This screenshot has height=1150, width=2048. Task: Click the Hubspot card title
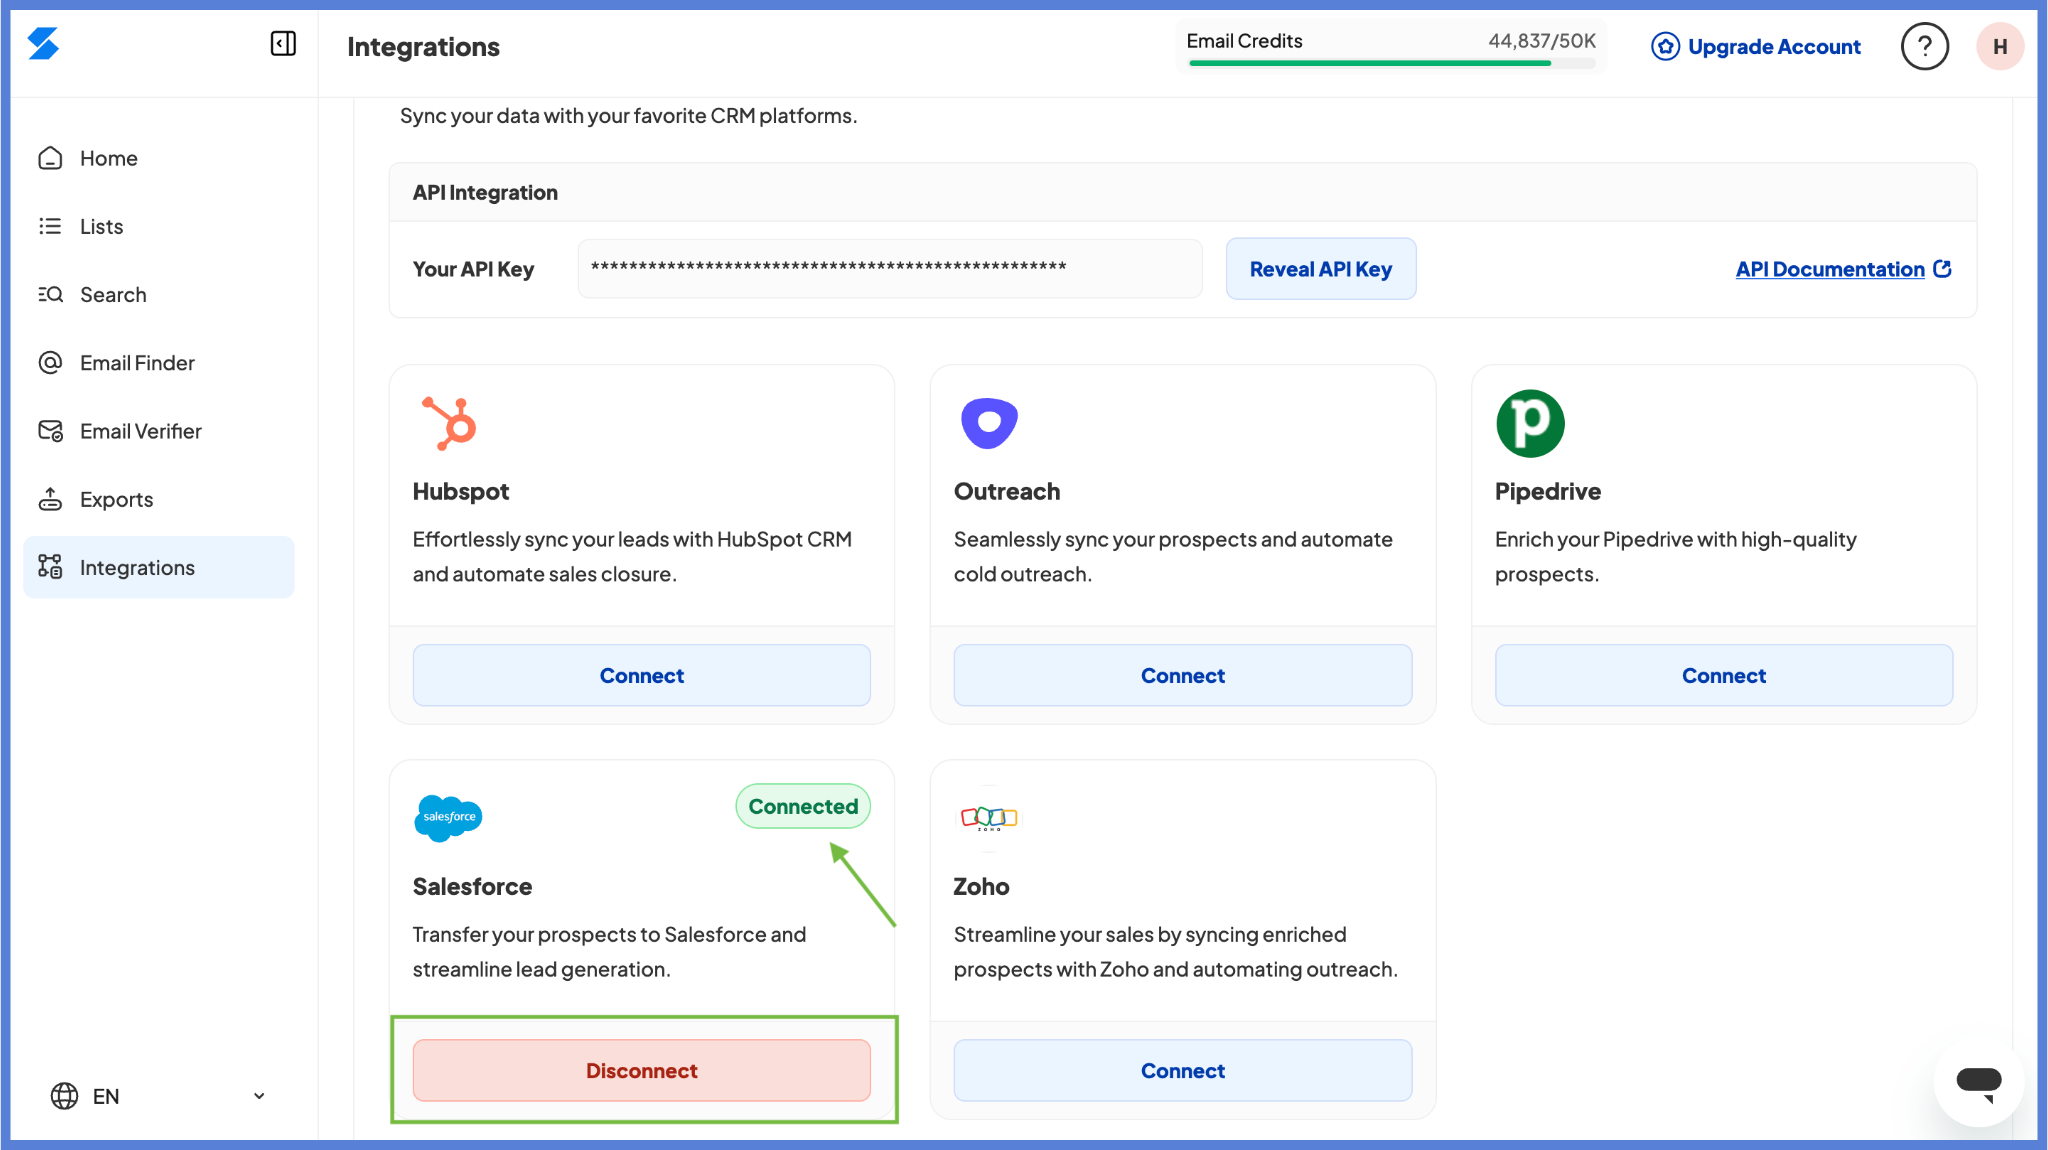[460, 491]
